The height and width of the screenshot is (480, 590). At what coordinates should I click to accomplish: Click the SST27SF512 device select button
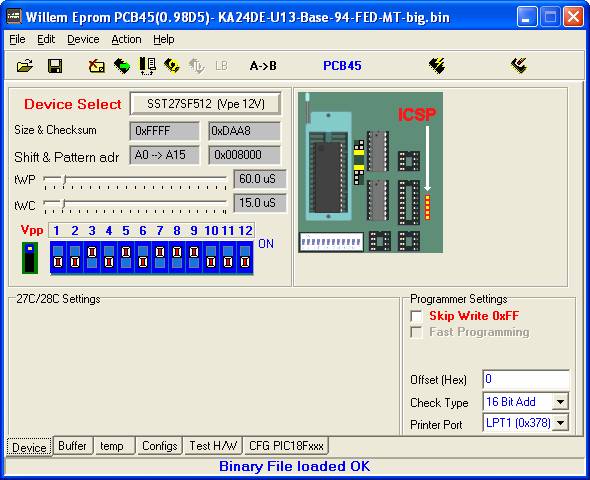click(x=205, y=104)
